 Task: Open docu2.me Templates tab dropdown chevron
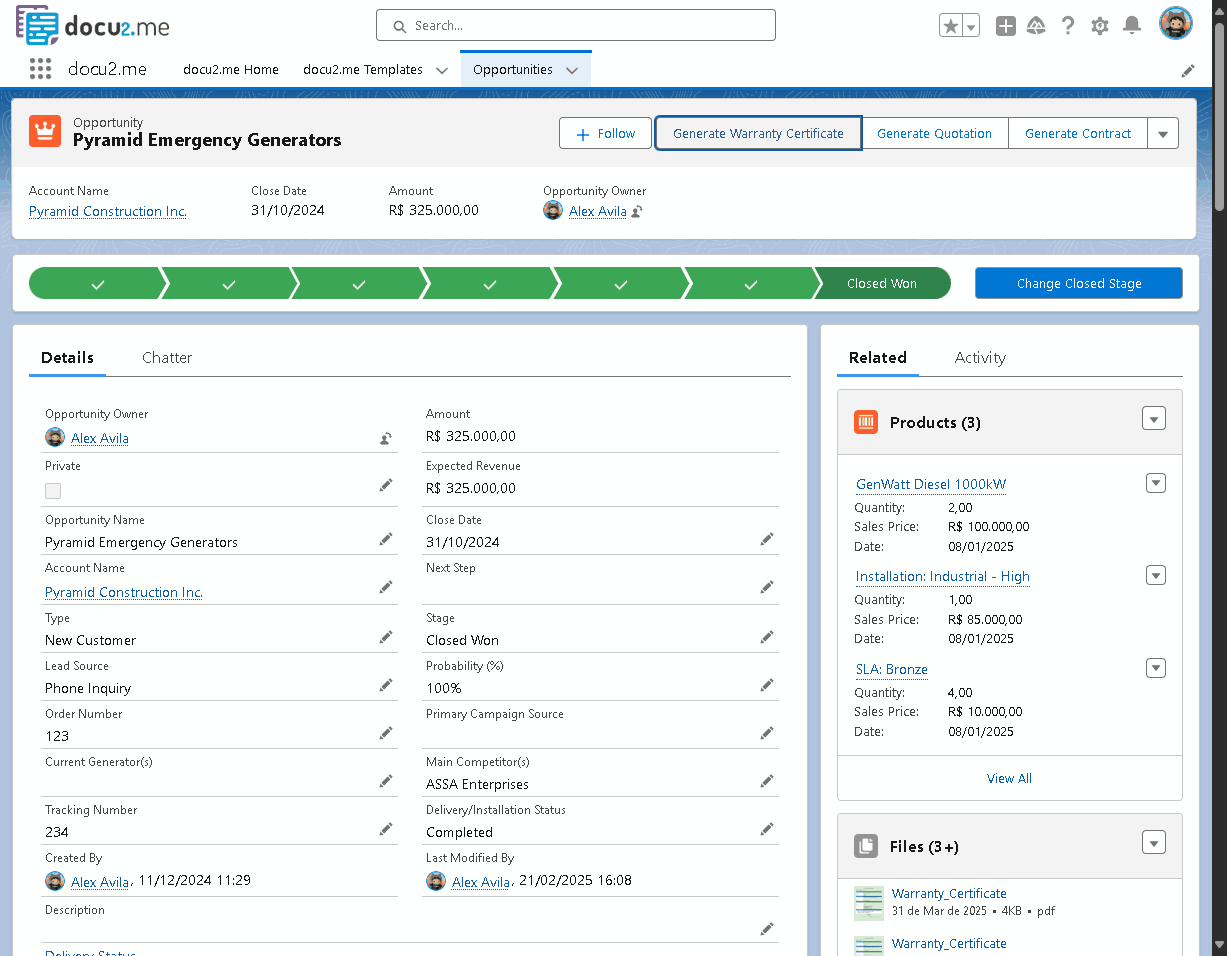tap(442, 70)
